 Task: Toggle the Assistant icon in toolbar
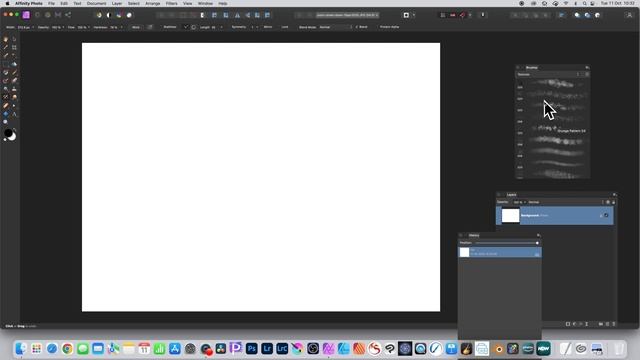point(482,15)
